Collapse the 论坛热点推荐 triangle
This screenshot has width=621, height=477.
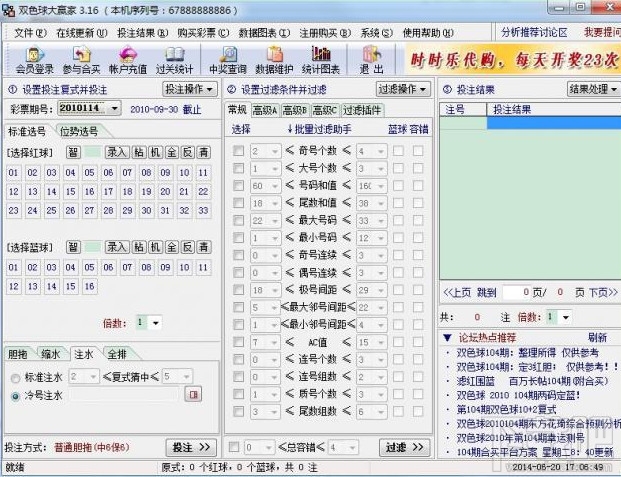[x=447, y=338]
